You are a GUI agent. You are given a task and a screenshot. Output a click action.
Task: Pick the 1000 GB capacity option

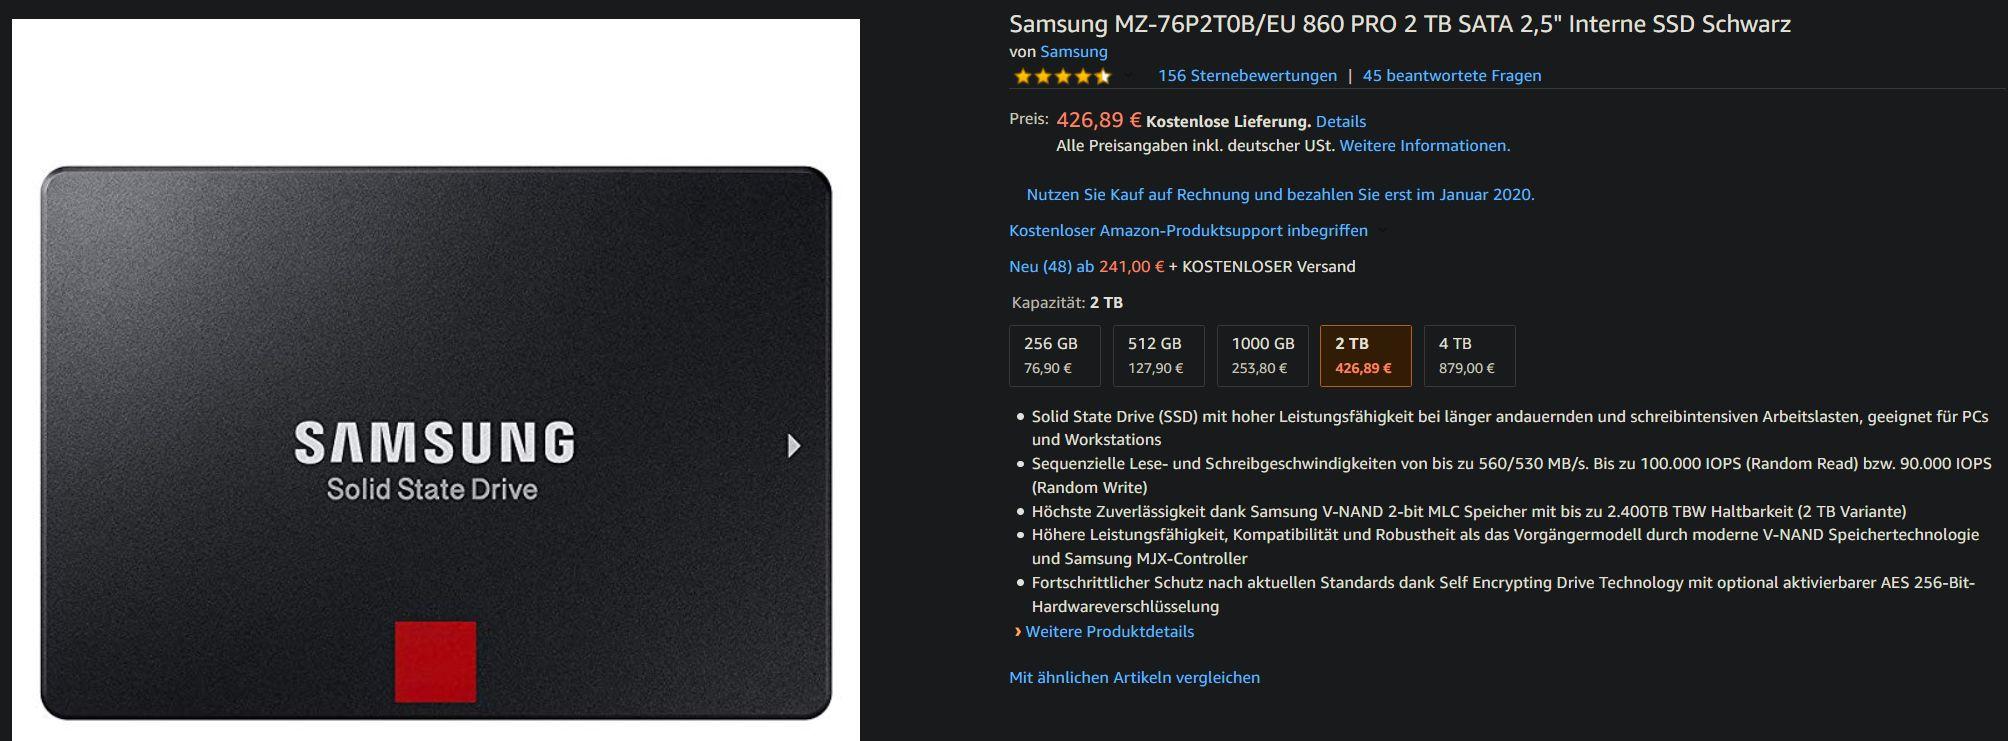pos(1263,356)
